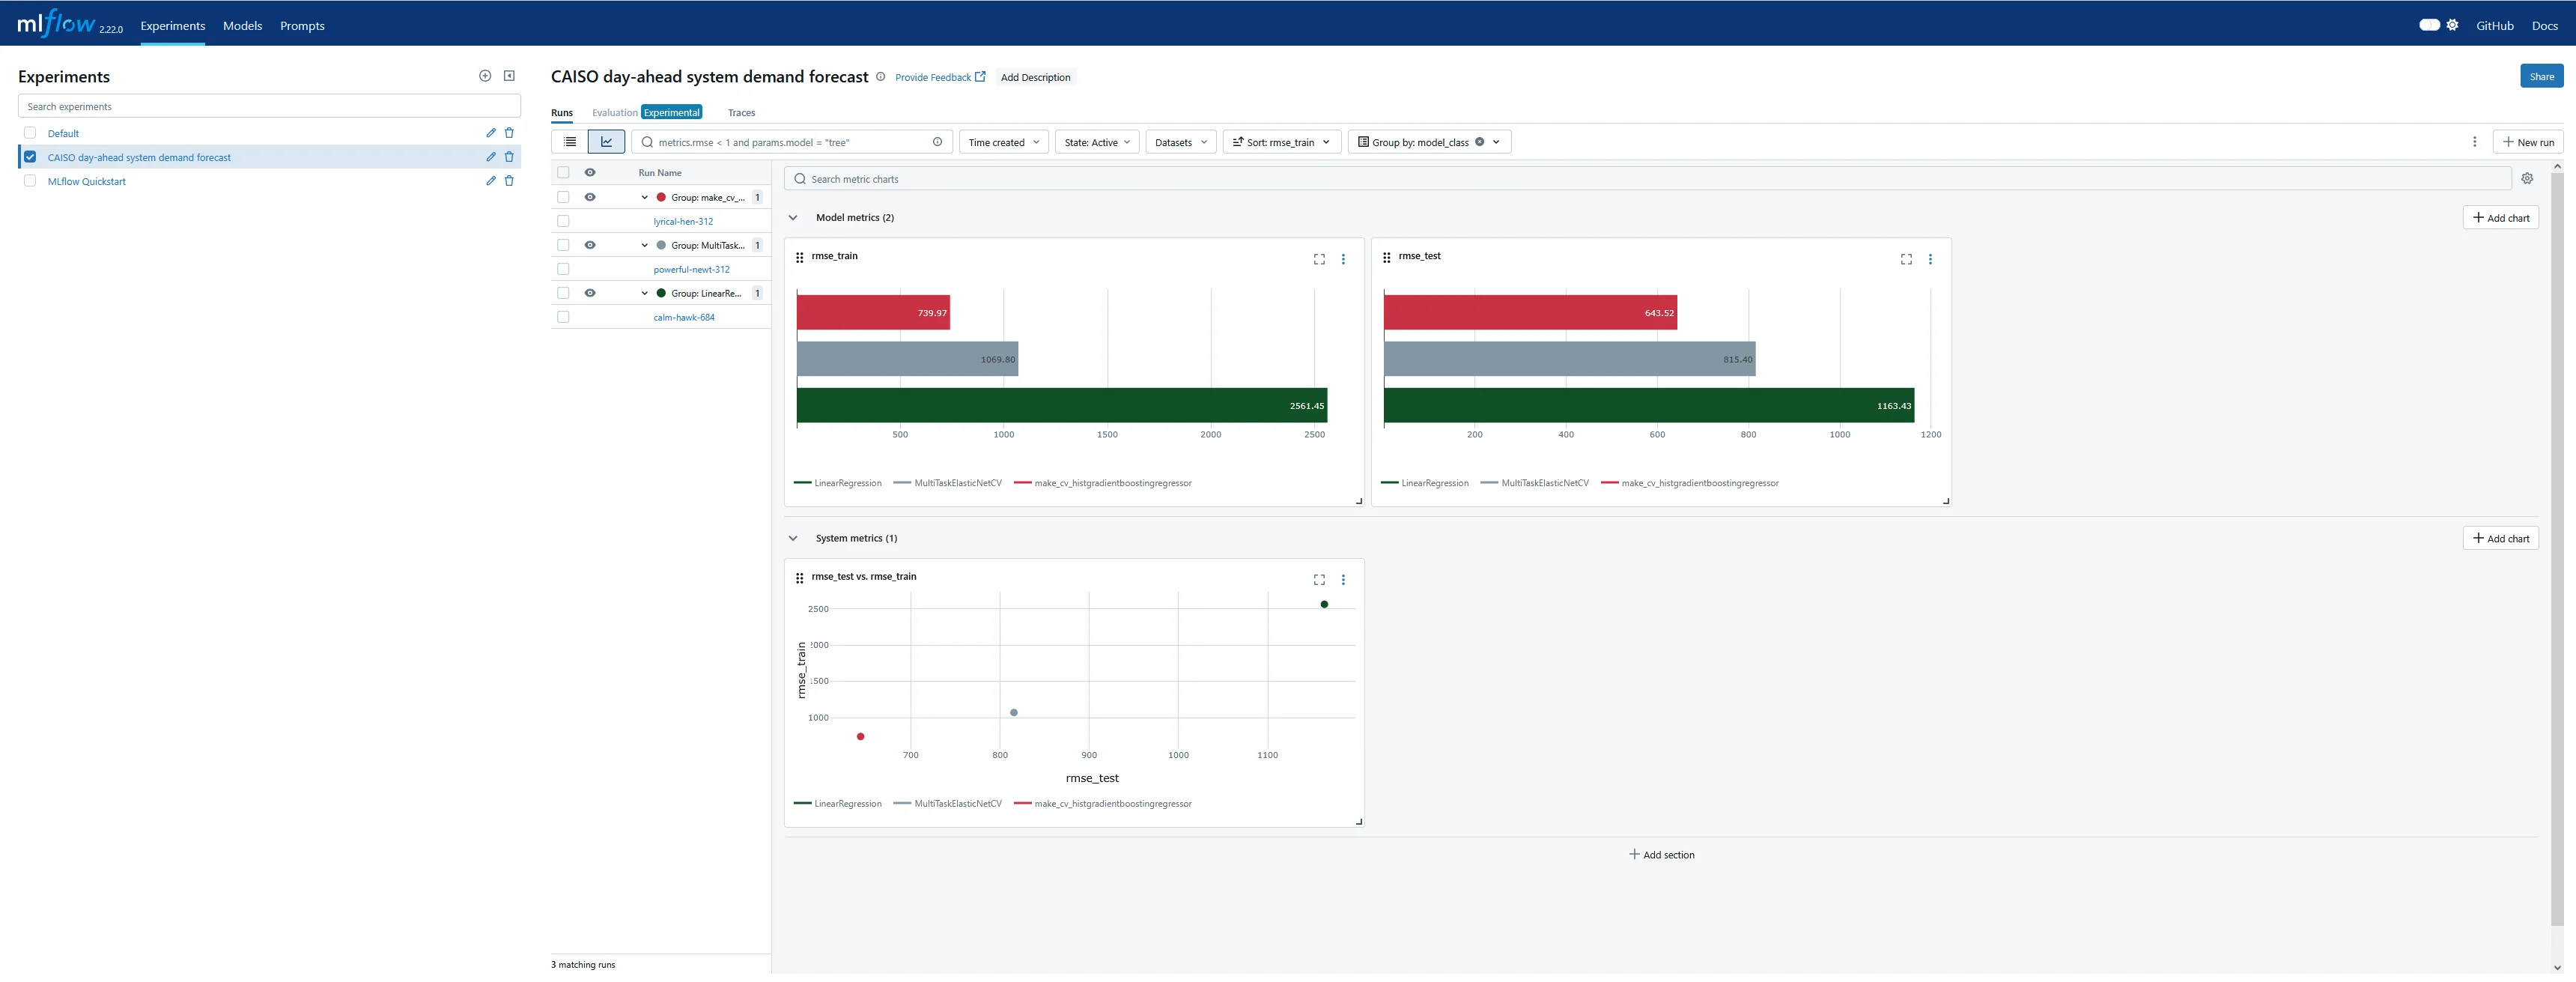Screen dimensions: 2576x982
Task: Click the New run button
Action: click(x=2528, y=141)
